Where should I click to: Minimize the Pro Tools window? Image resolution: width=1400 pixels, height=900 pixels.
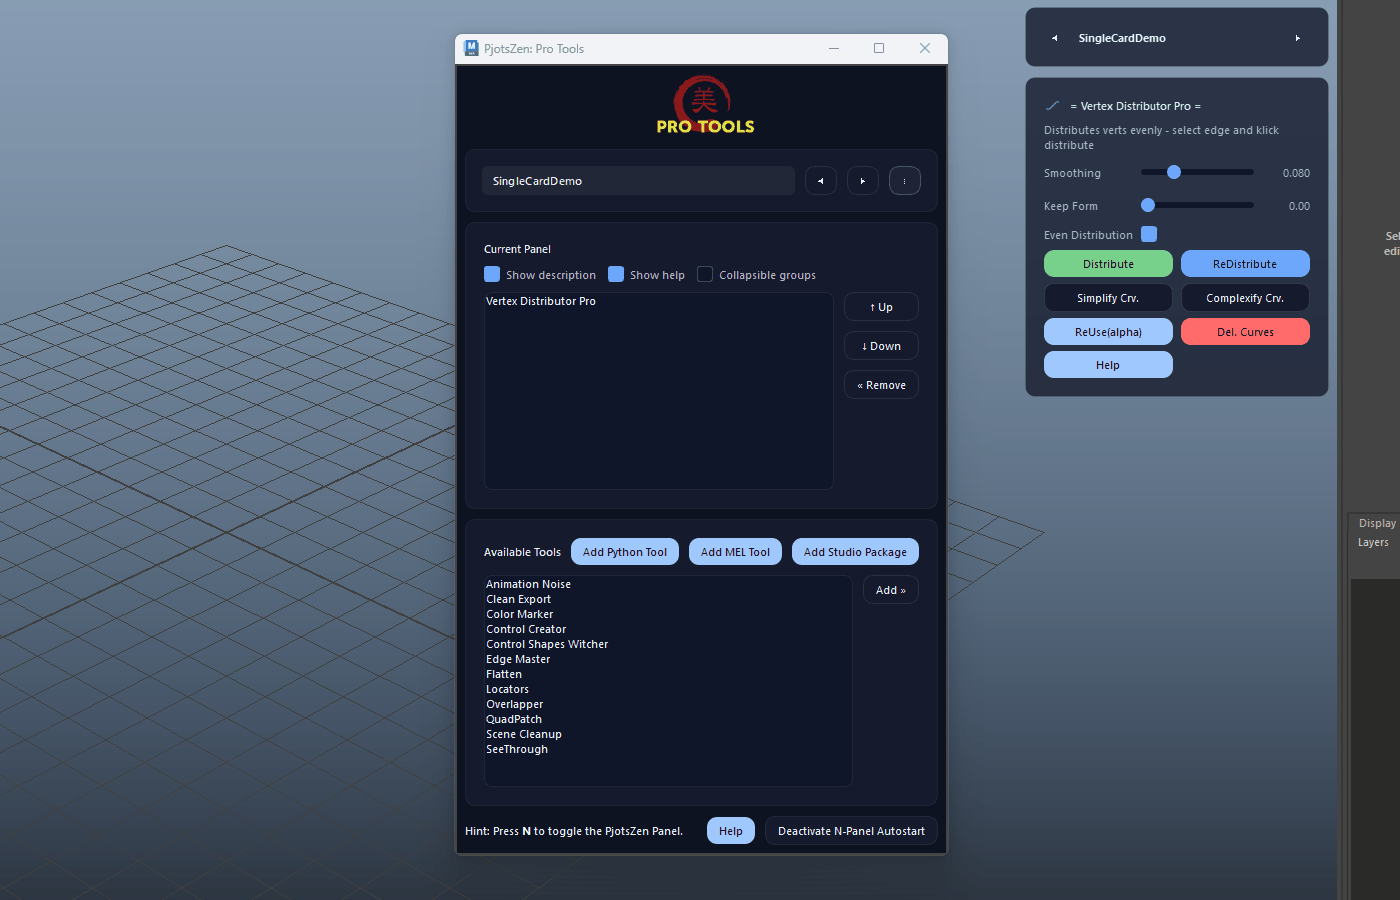[x=834, y=48]
